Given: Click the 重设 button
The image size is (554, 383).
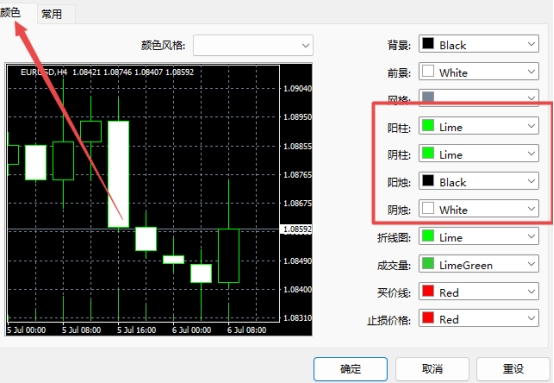Looking at the screenshot, I should coord(513,369).
